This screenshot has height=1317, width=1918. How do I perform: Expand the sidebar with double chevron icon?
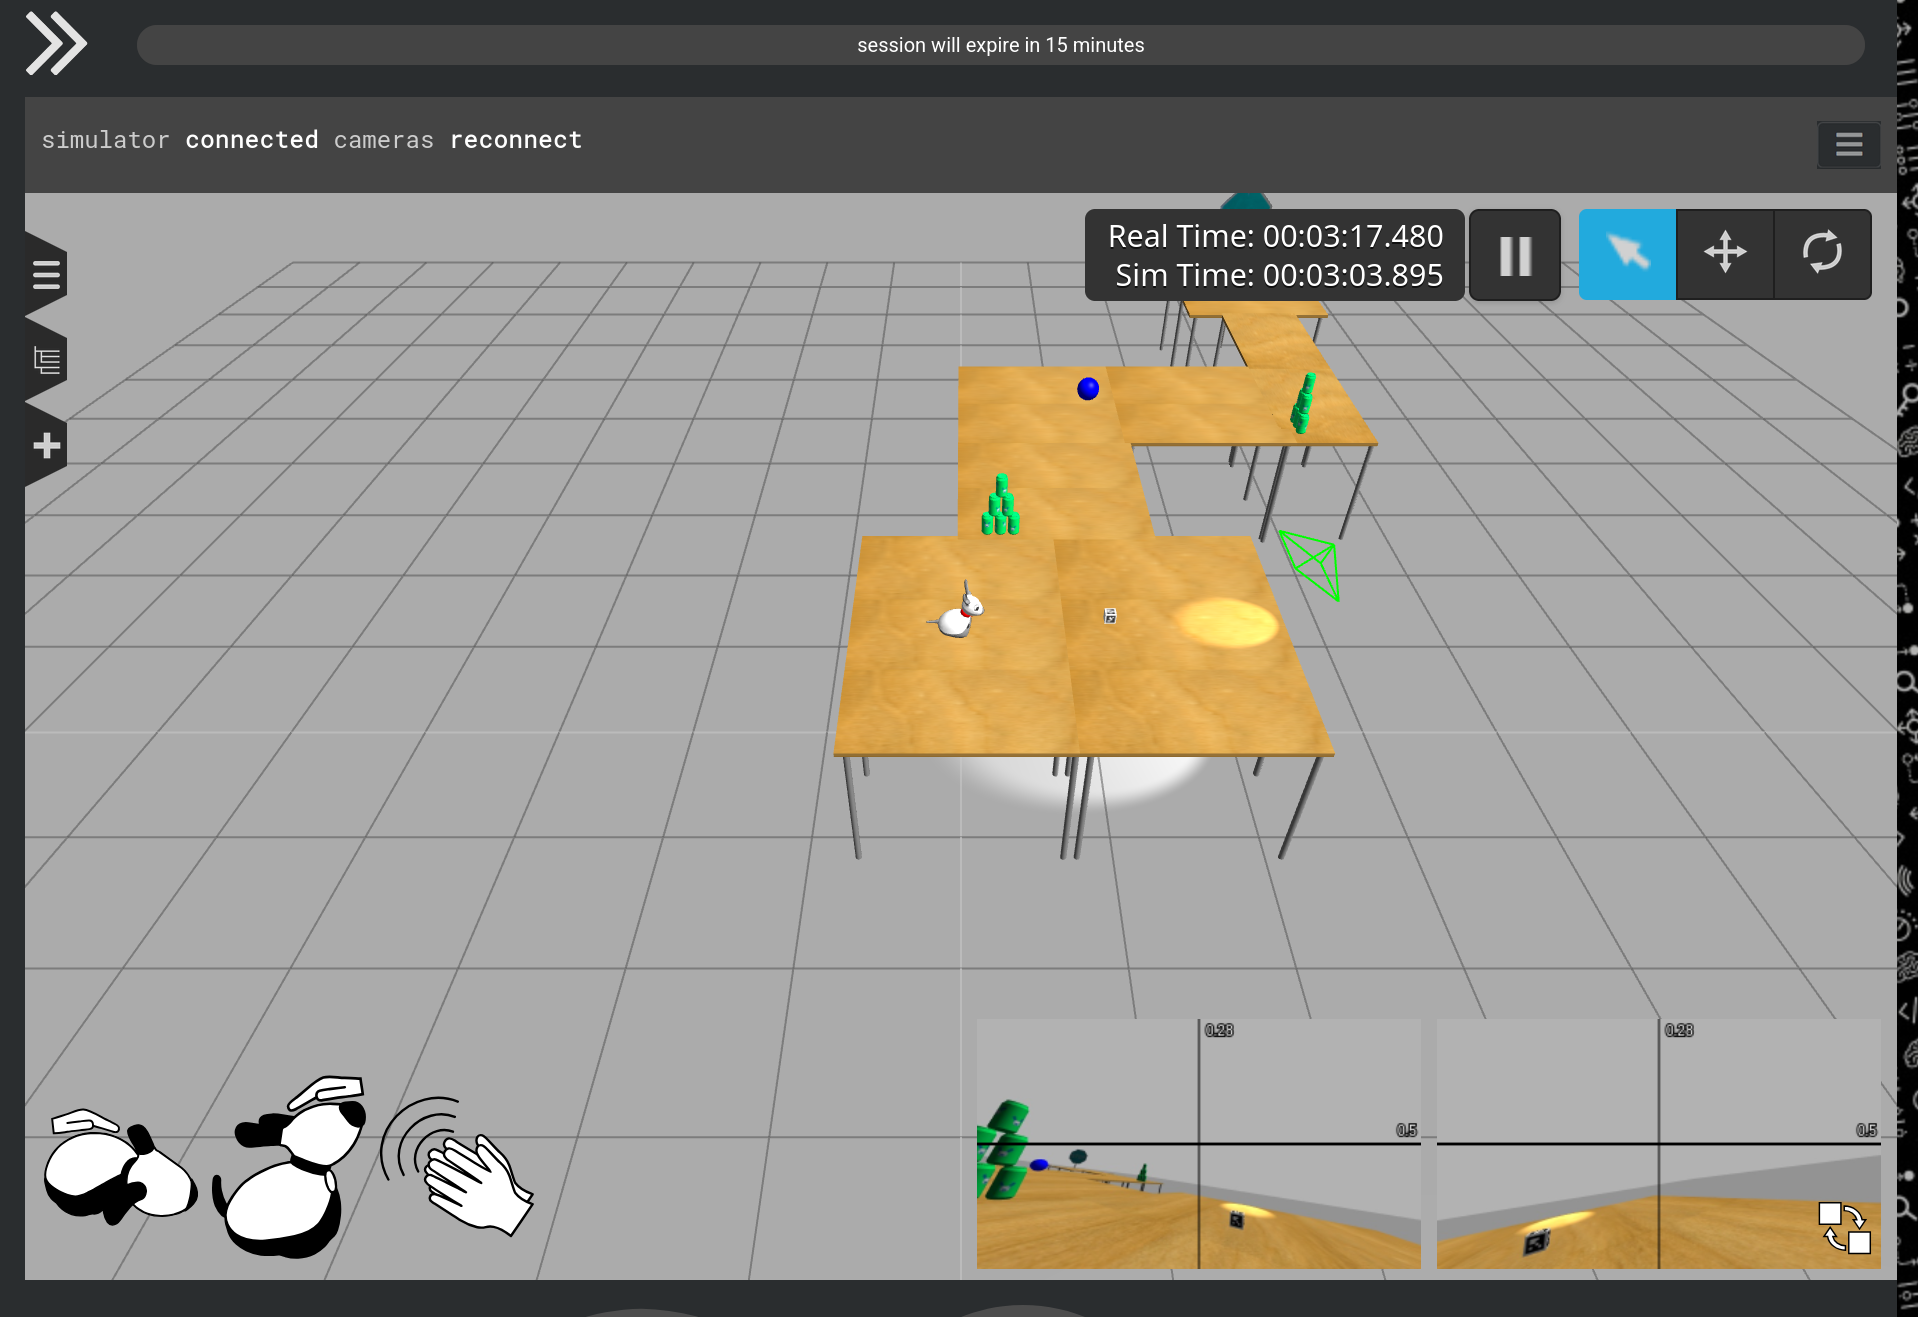[x=56, y=43]
